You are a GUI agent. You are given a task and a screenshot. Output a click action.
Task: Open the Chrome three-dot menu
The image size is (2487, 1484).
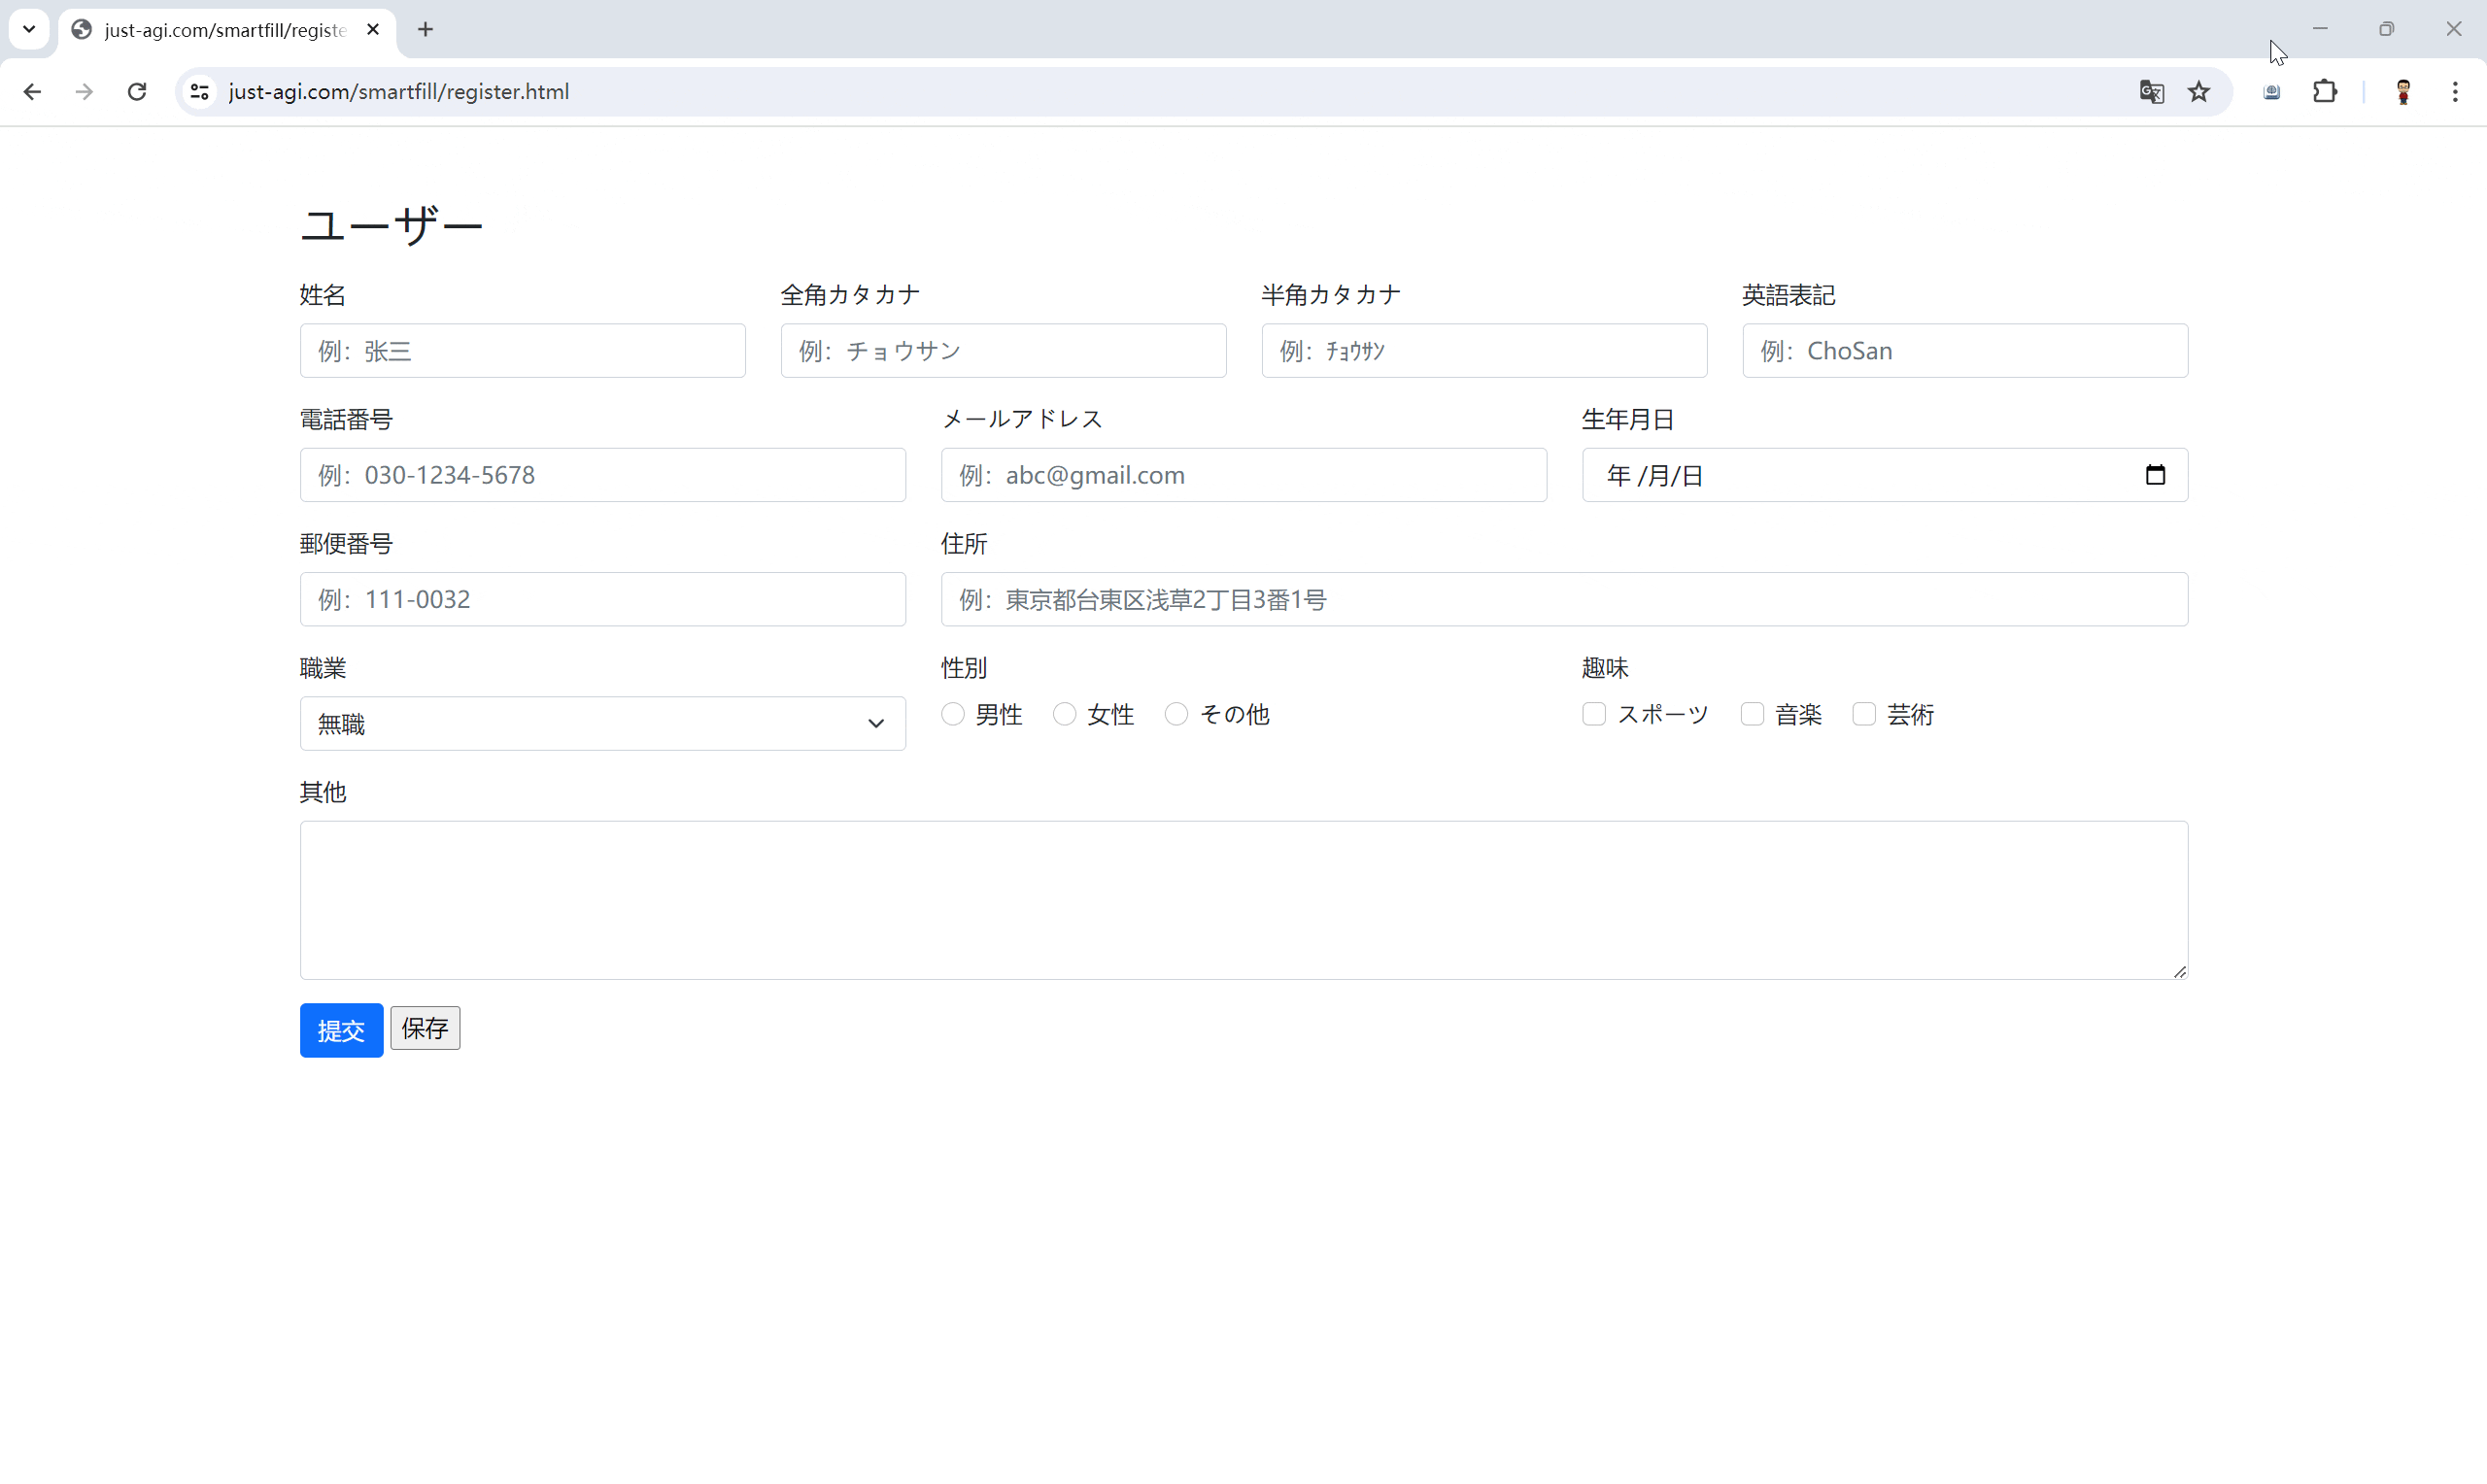(x=2455, y=92)
